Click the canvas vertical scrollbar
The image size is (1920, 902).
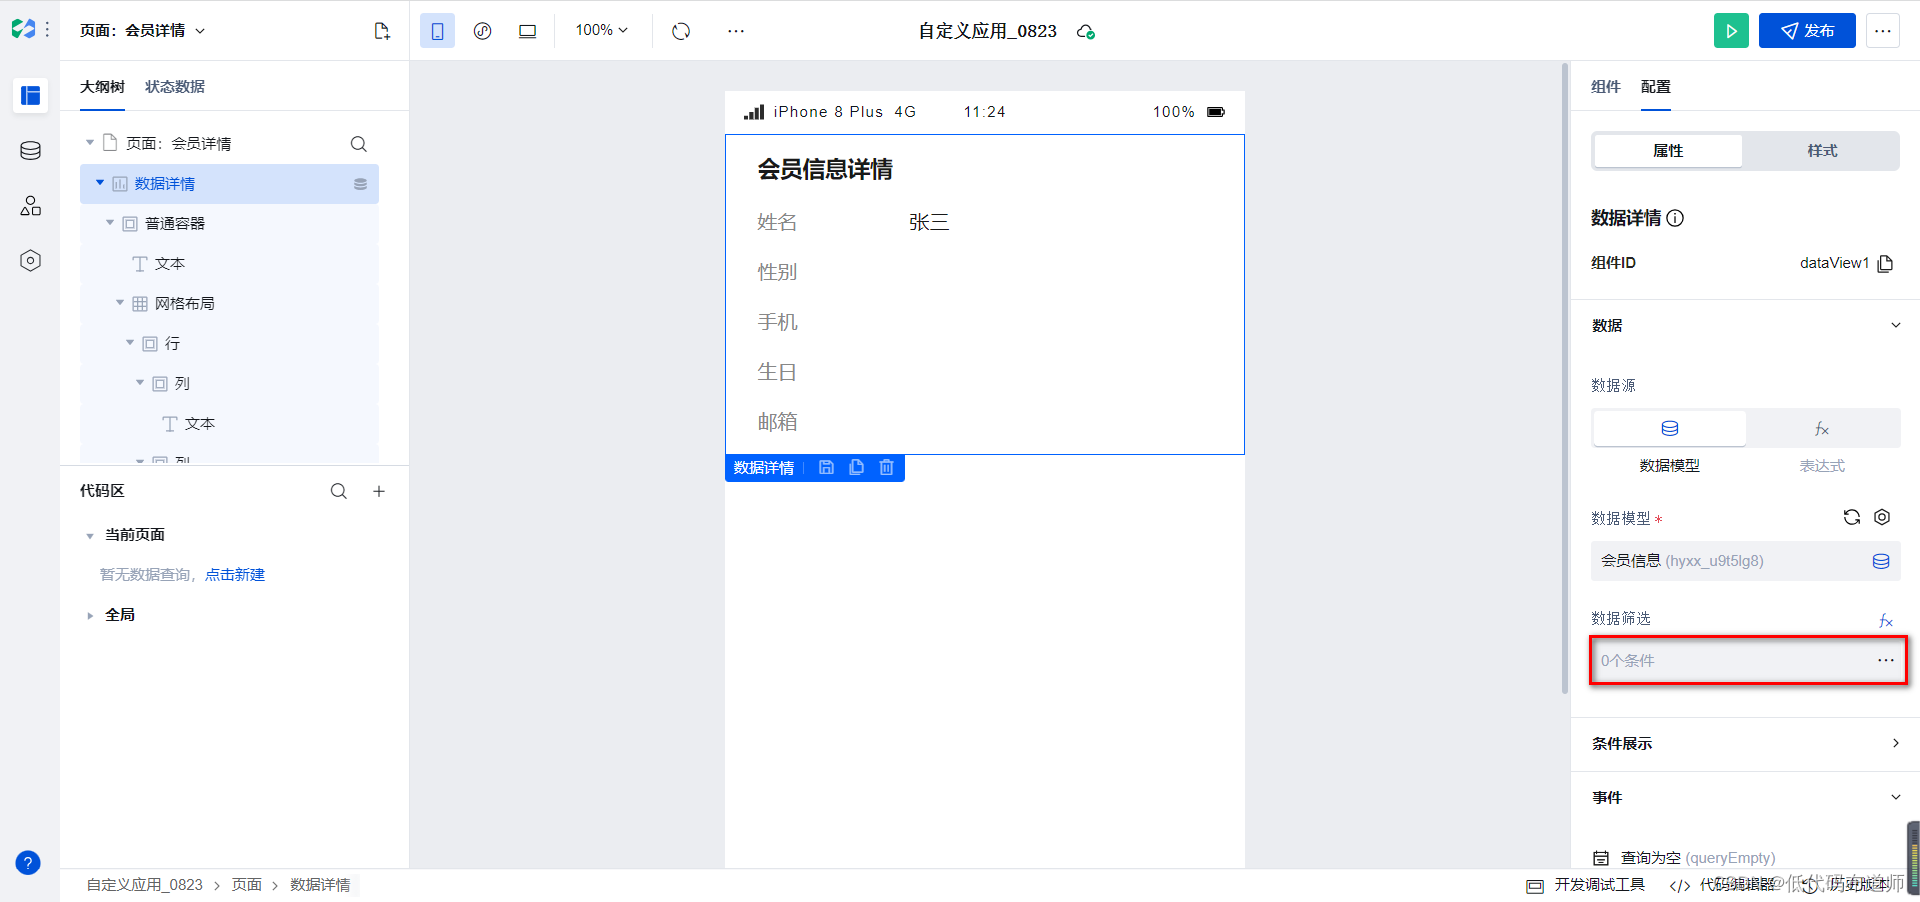click(x=1565, y=380)
